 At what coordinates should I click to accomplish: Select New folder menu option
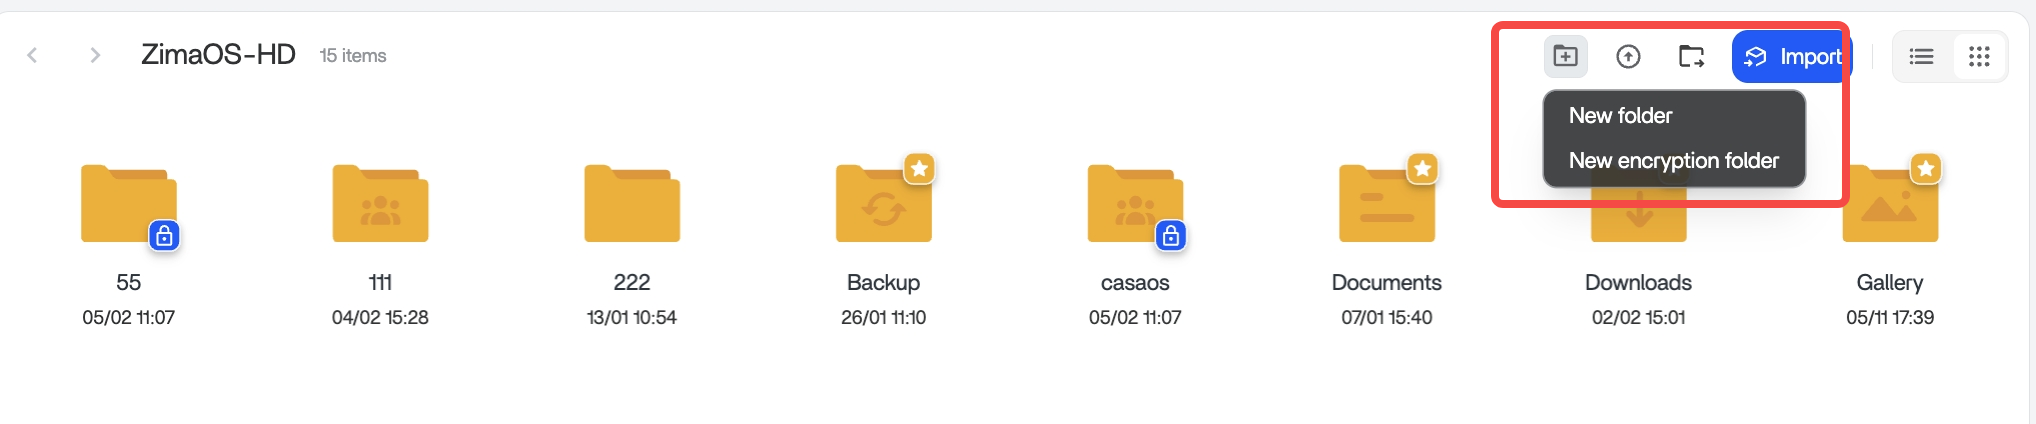(1620, 116)
